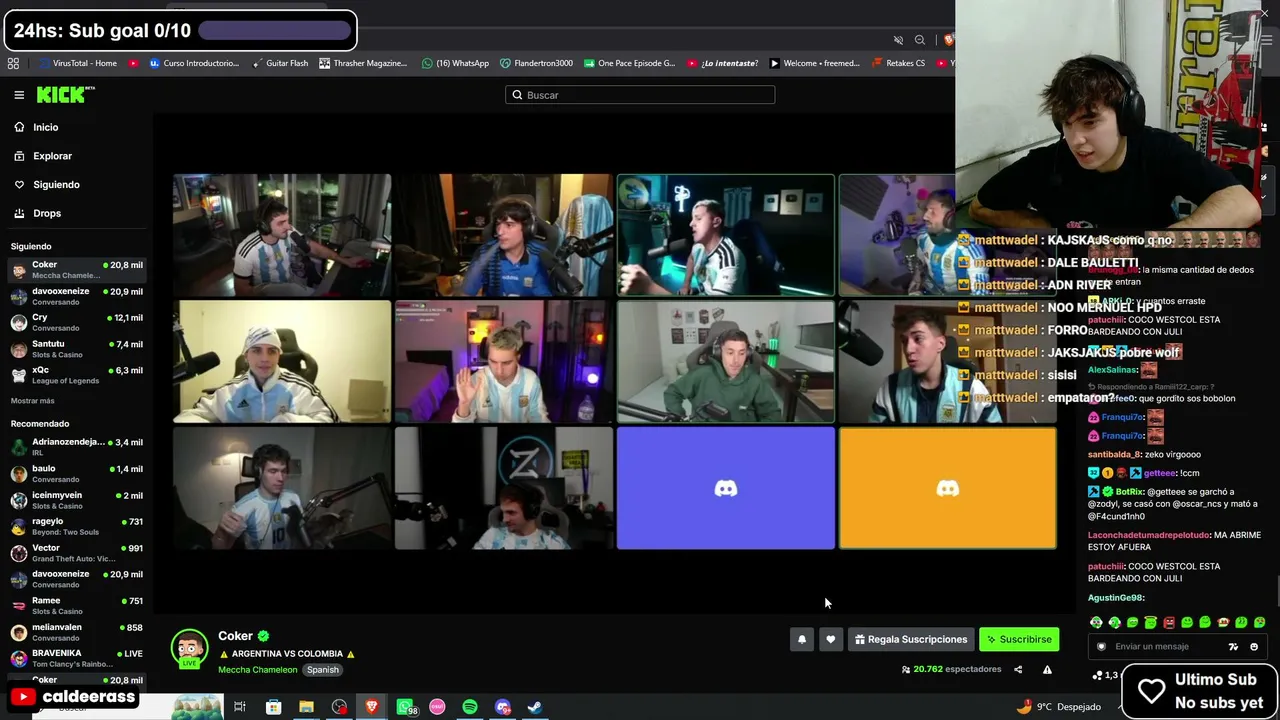Open recommended channel melianvalen
Screen dimensions: 1280x720
[76, 632]
